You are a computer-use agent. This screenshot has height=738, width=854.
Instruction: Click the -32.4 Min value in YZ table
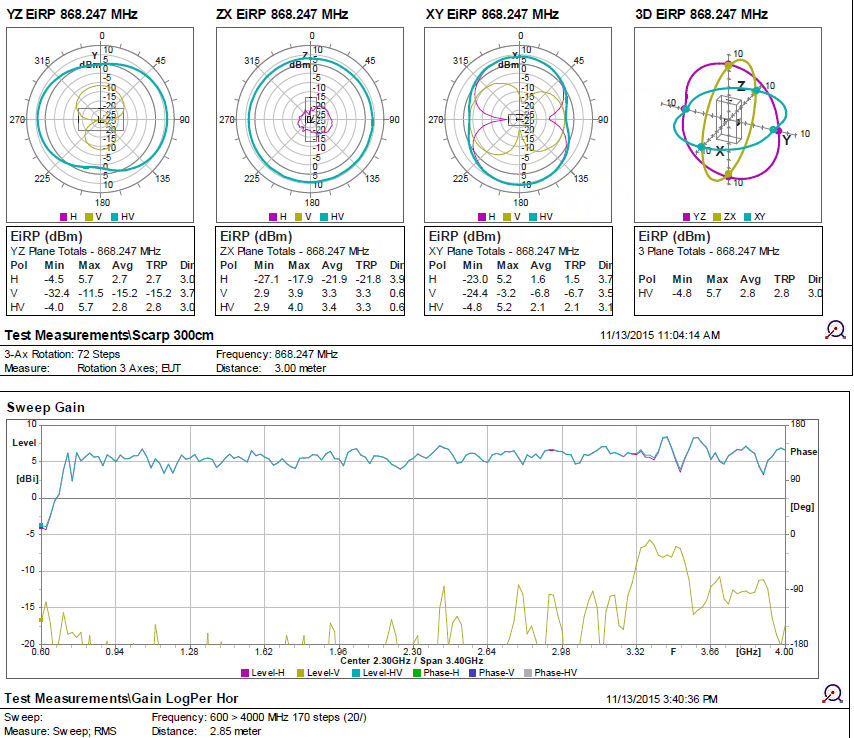coord(57,293)
